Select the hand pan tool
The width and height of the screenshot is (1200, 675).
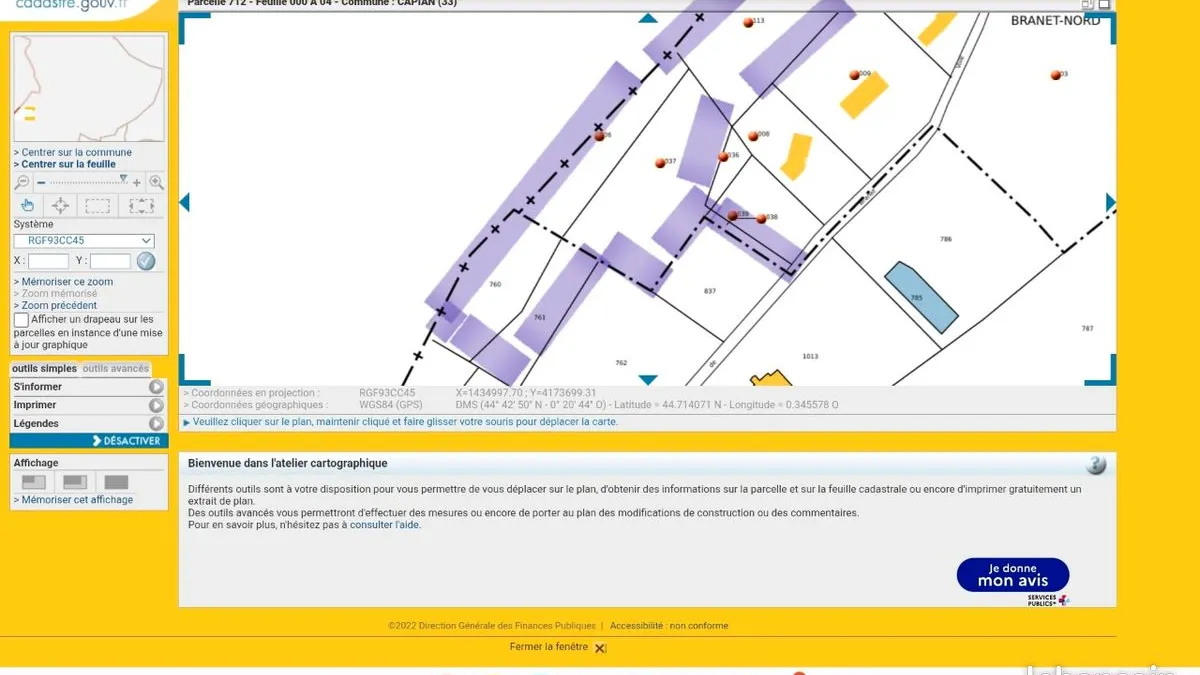pyautogui.click(x=28, y=206)
